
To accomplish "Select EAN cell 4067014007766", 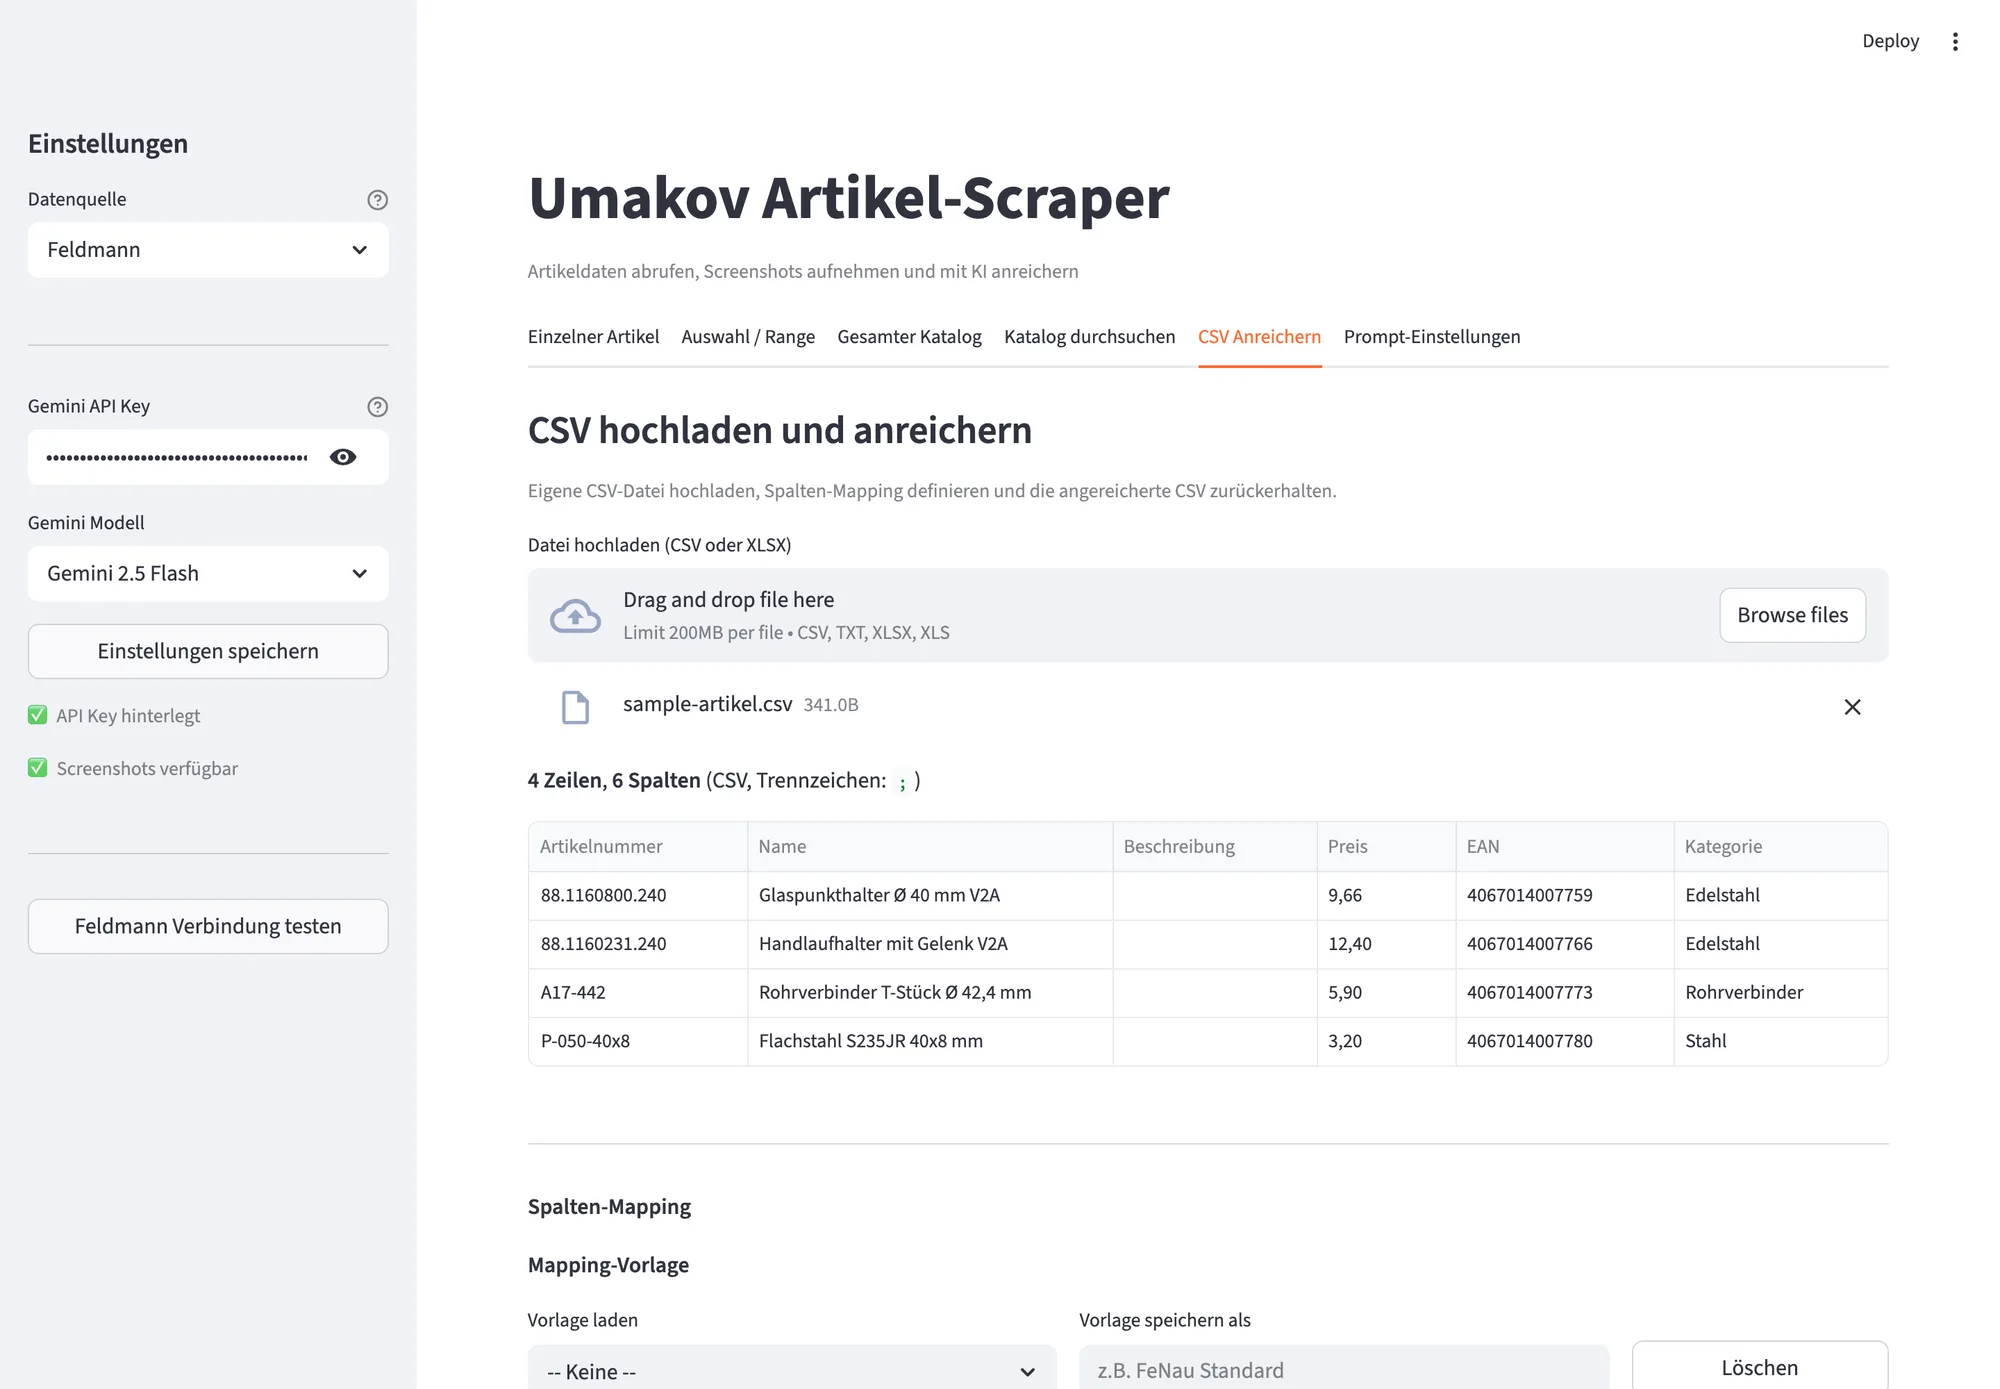I will (1565, 944).
